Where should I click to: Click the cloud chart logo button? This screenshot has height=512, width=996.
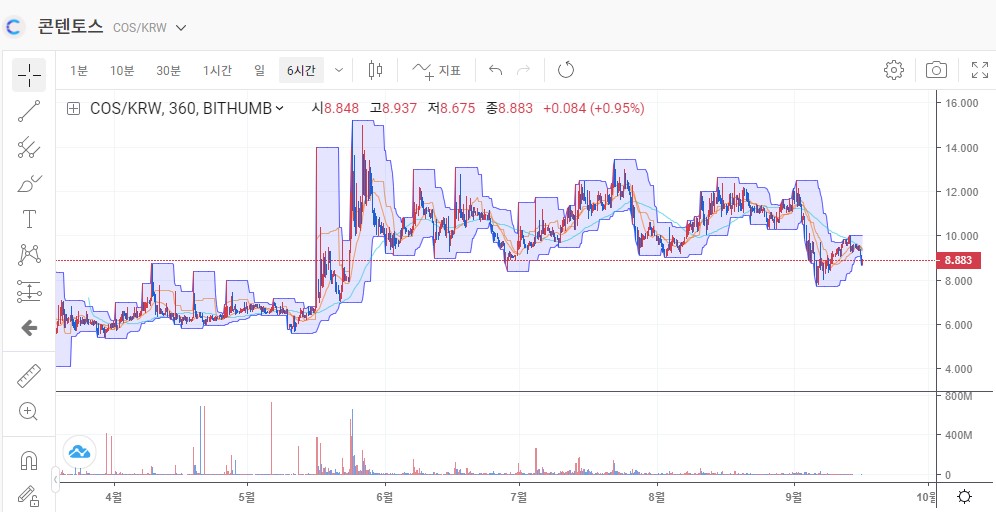[79, 452]
